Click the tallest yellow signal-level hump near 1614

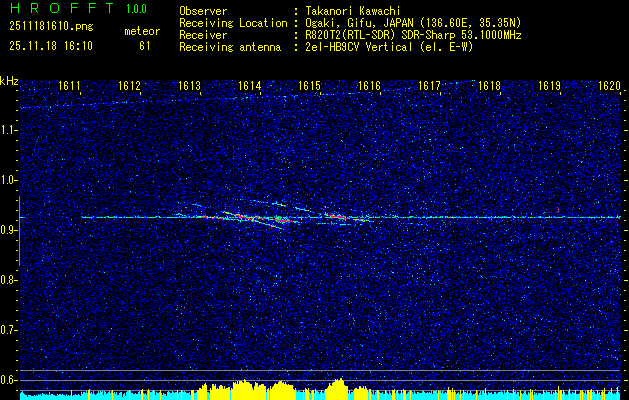[x=243, y=389]
